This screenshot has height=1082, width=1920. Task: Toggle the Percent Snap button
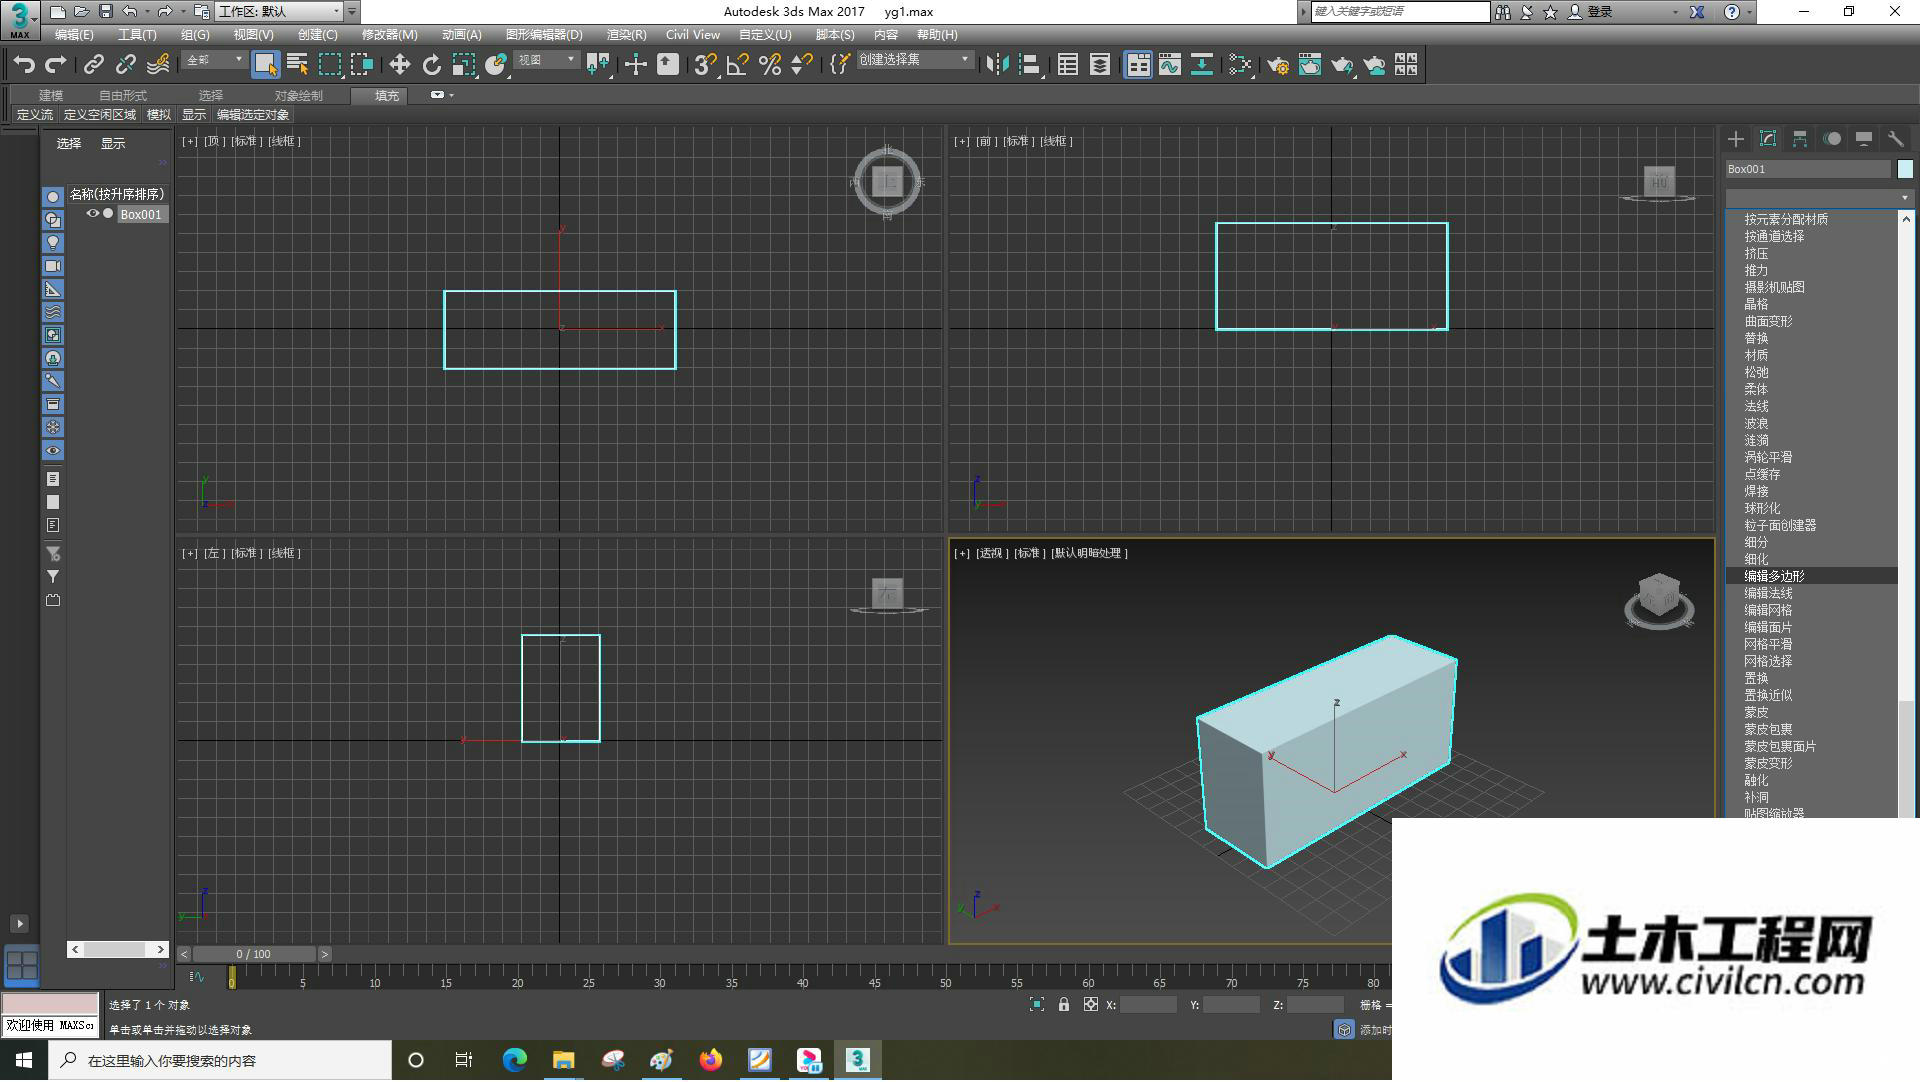(769, 65)
